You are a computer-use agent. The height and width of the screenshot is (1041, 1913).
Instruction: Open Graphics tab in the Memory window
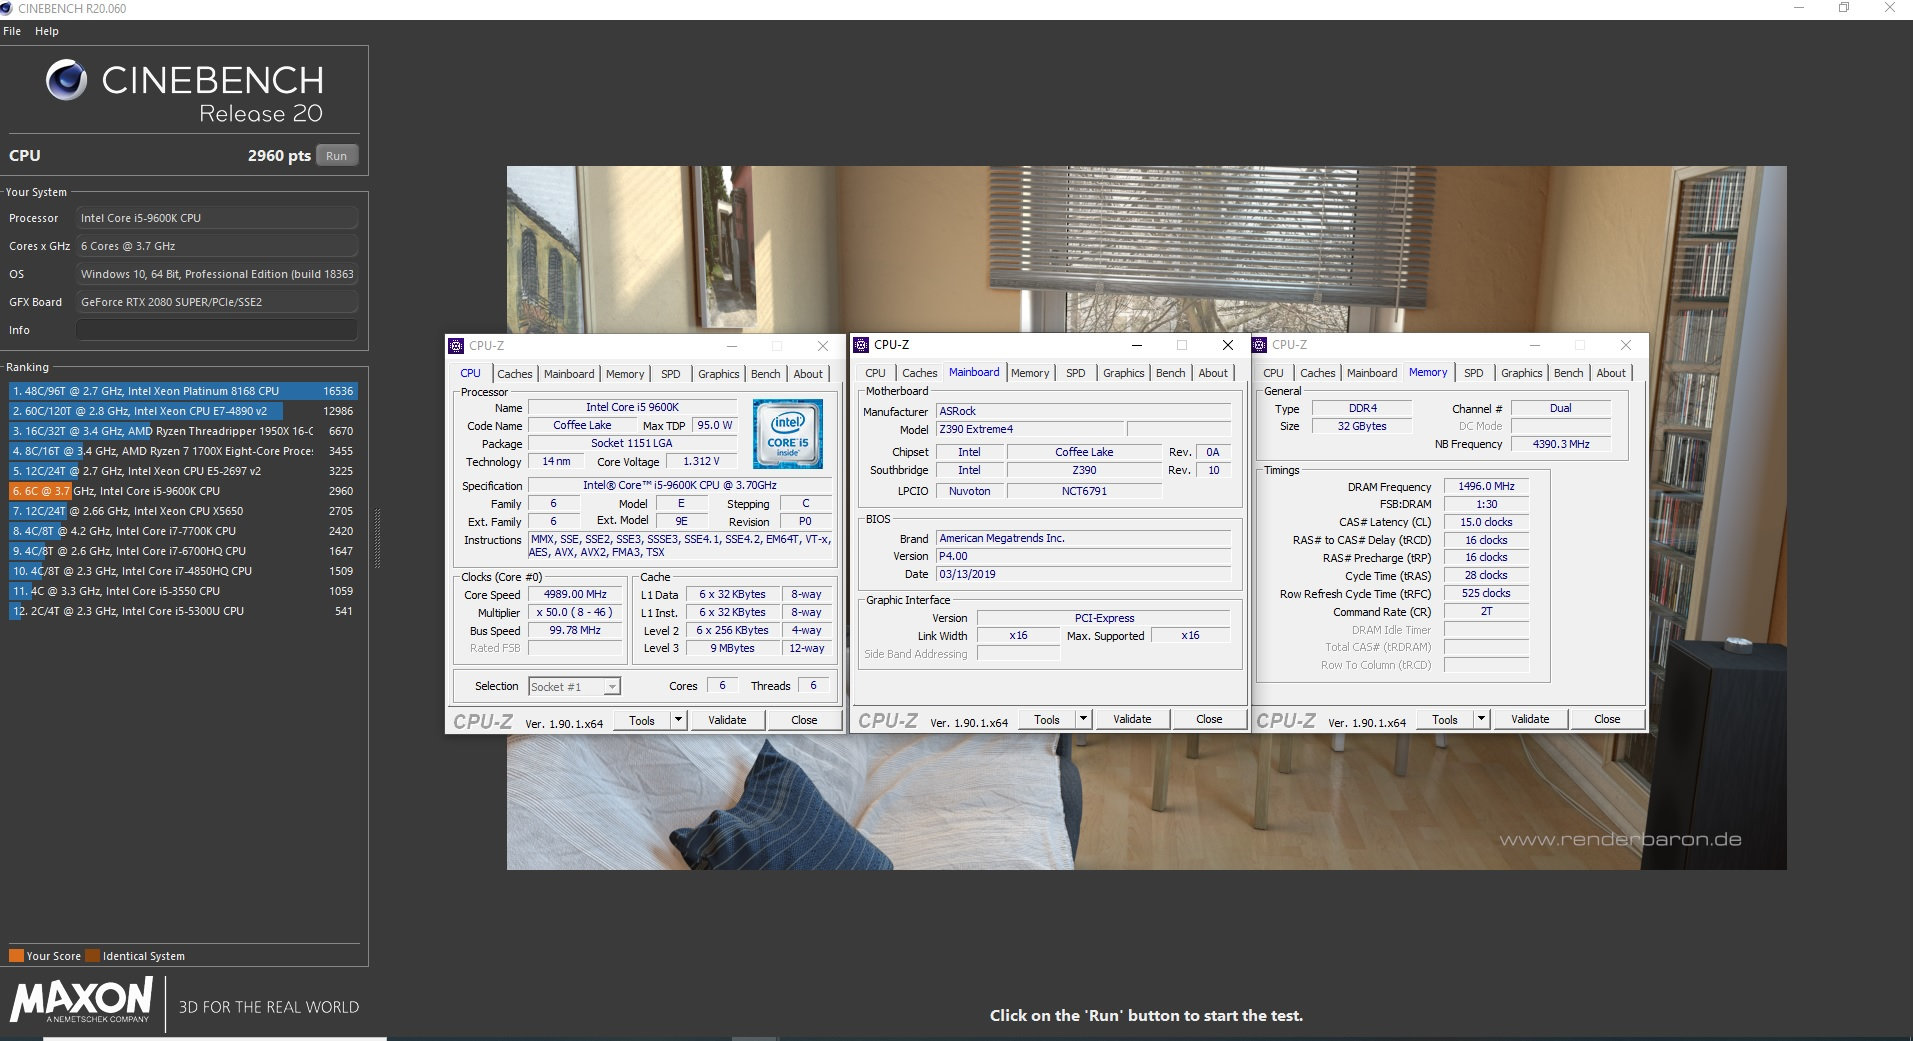(x=1522, y=373)
